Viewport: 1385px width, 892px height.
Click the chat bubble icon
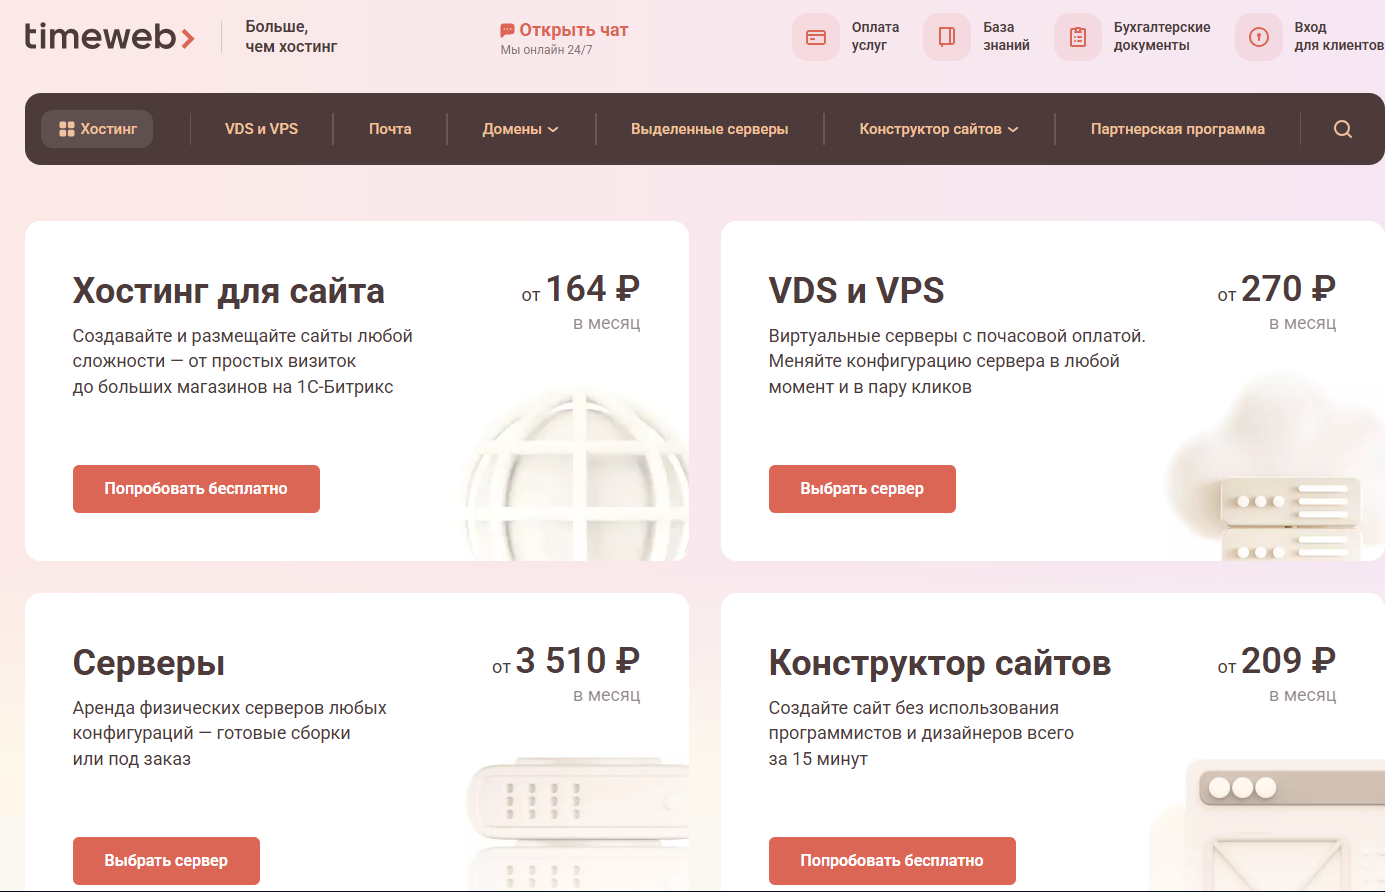[508, 30]
